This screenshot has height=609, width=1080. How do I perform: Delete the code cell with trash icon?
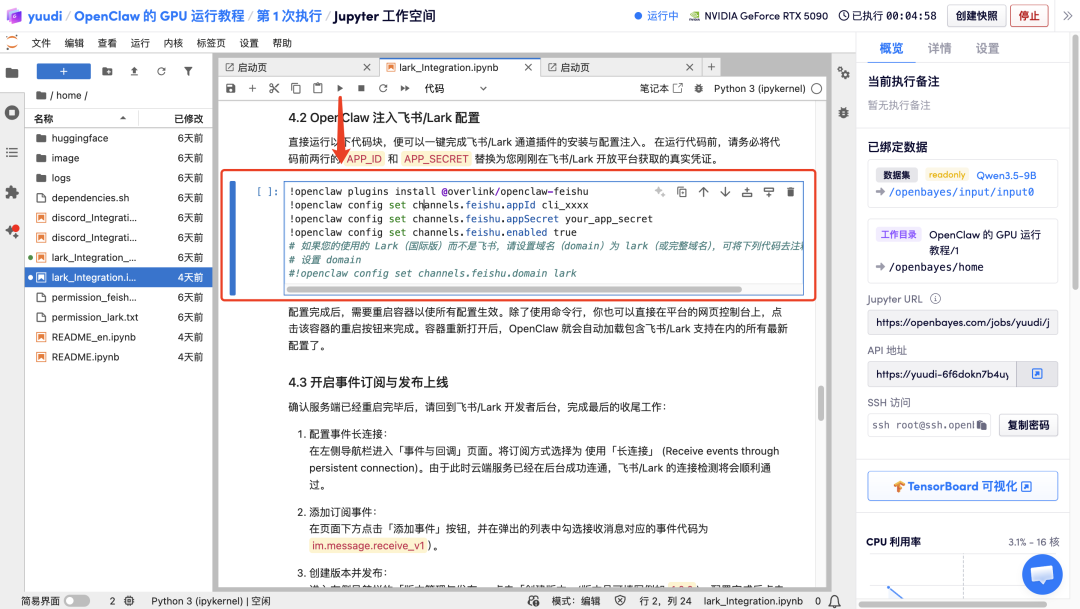pos(791,192)
